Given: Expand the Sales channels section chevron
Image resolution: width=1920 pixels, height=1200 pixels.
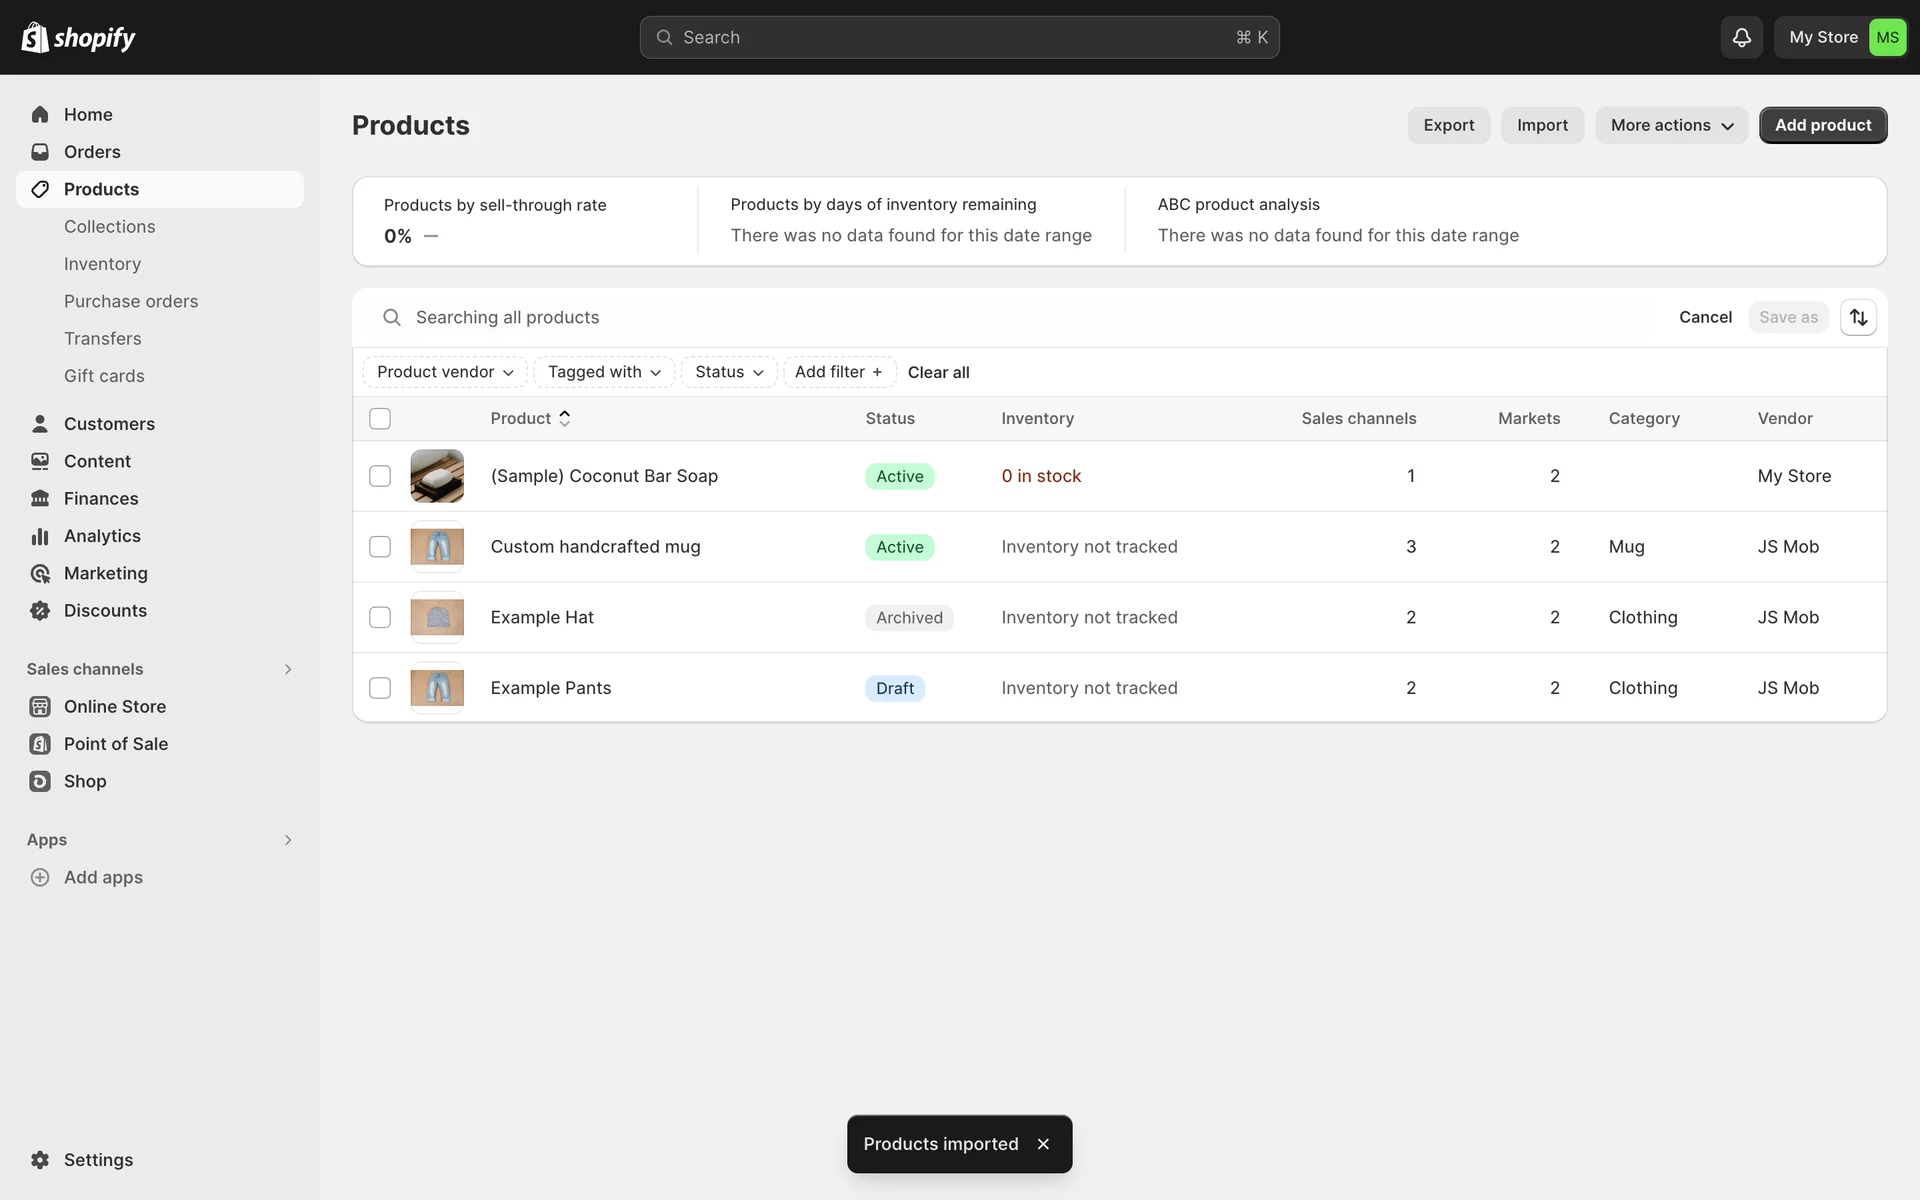Looking at the screenshot, I should point(288,669).
